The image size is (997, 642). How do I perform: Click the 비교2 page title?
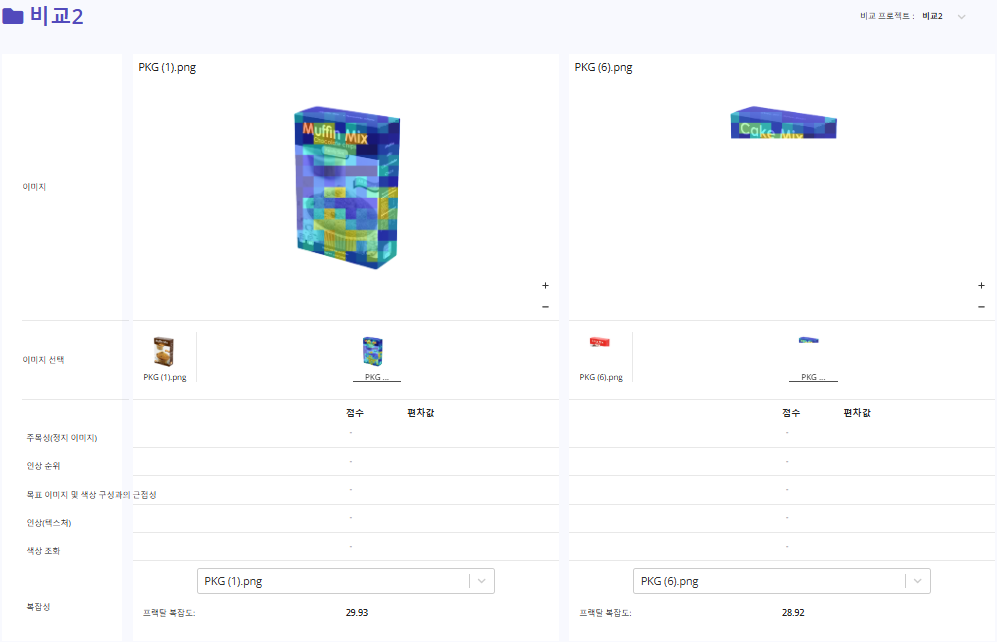pos(57,16)
